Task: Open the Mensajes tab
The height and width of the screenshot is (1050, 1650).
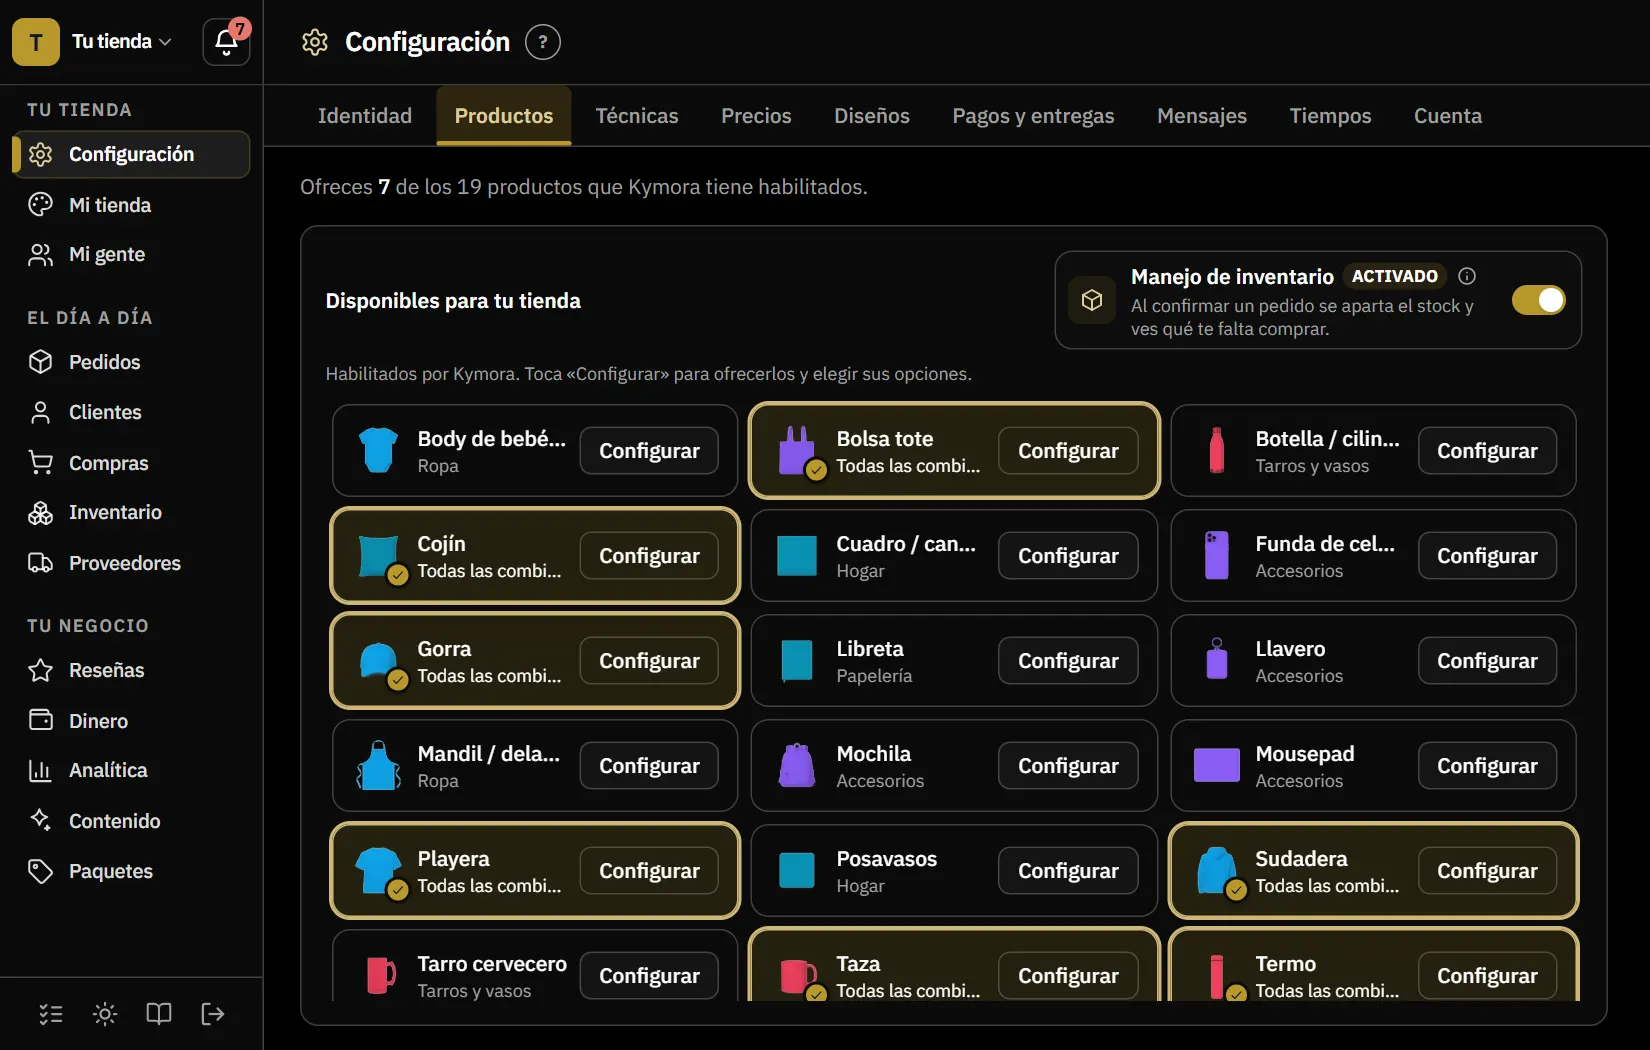Action: [x=1202, y=116]
